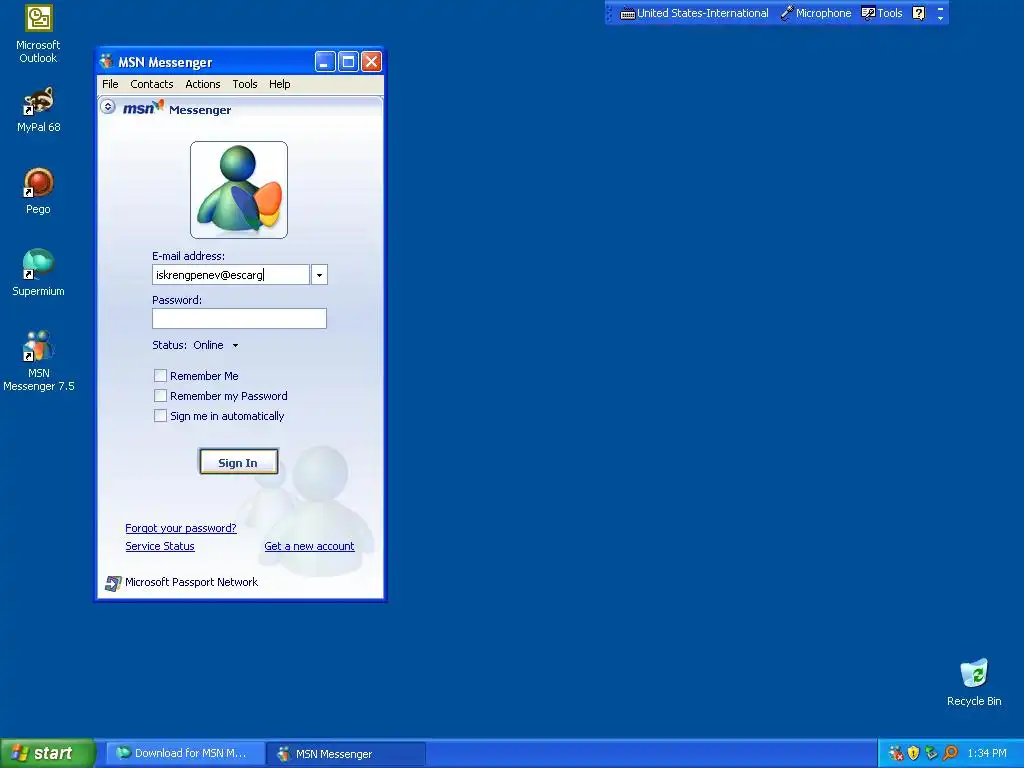The height and width of the screenshot is (768, 1024).
Task: Enable Remember my Password checkbox
Action: tap(160, 396)
